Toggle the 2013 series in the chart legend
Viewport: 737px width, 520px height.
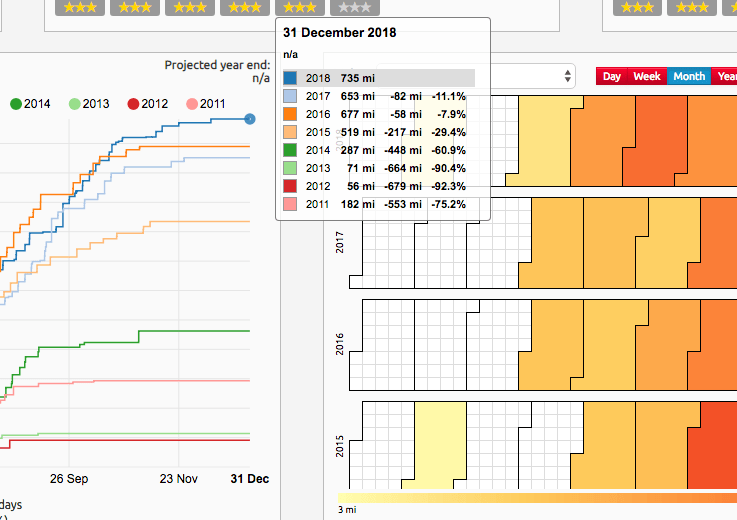pos(88,103)
